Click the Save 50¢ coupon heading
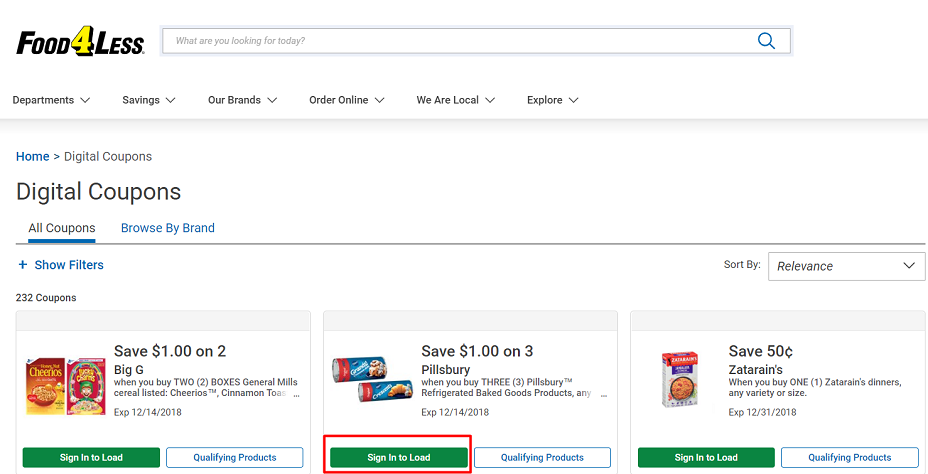The image size is (928, 474). (x=761, y=351)
